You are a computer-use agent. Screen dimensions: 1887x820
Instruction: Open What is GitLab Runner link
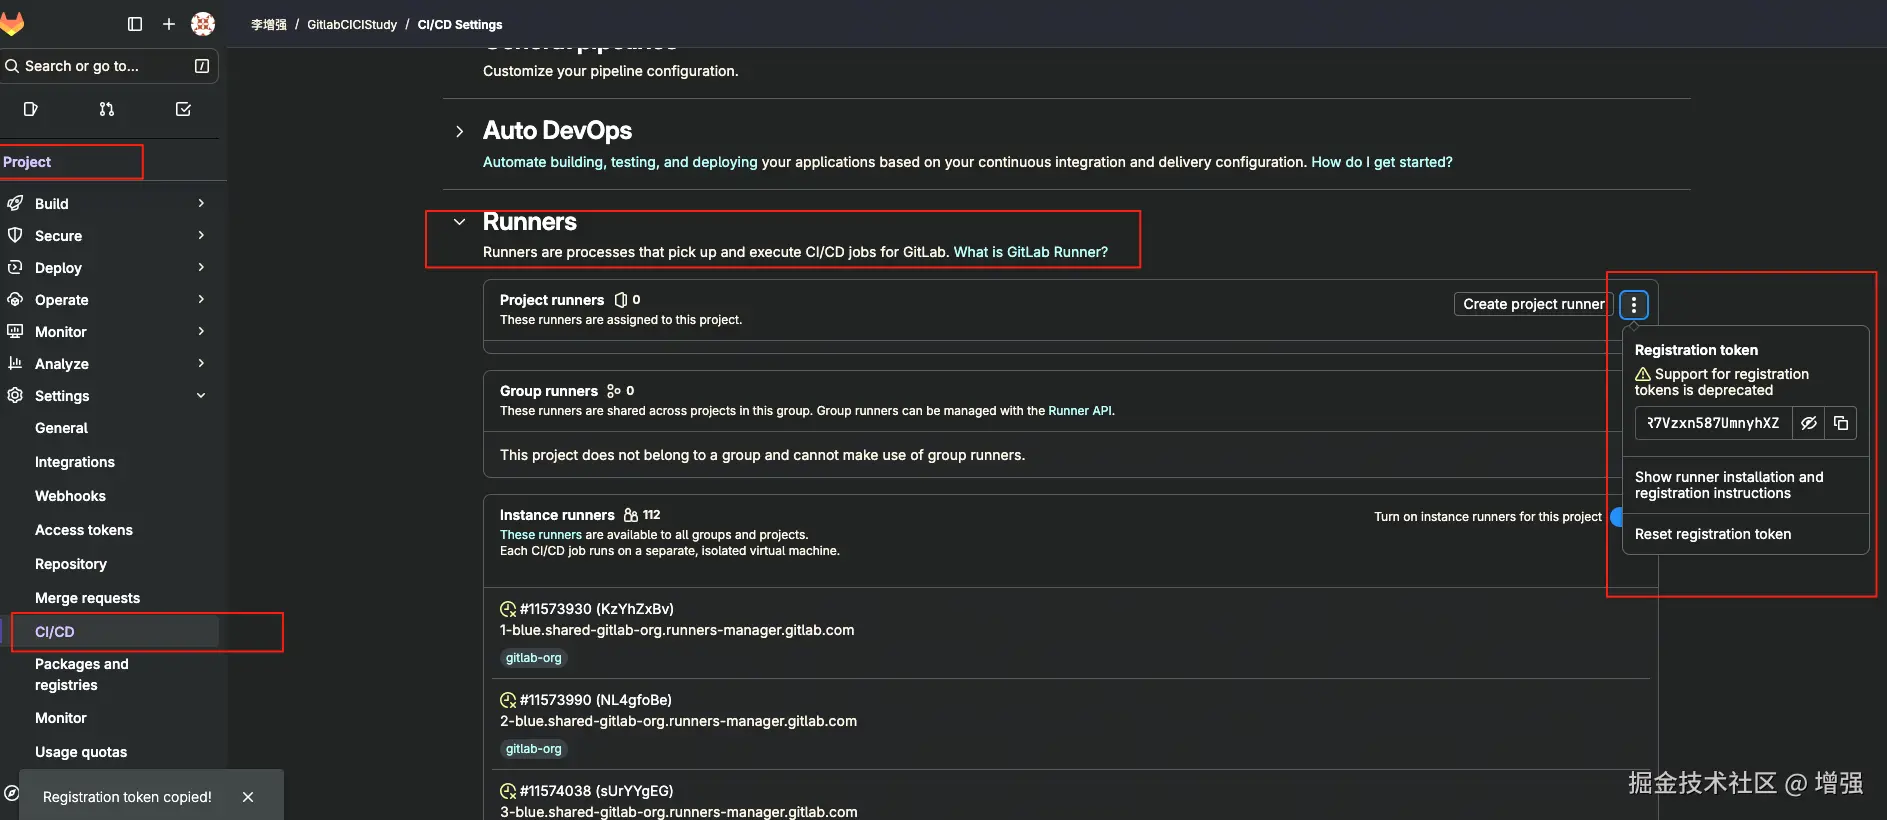pos(1030,252)
